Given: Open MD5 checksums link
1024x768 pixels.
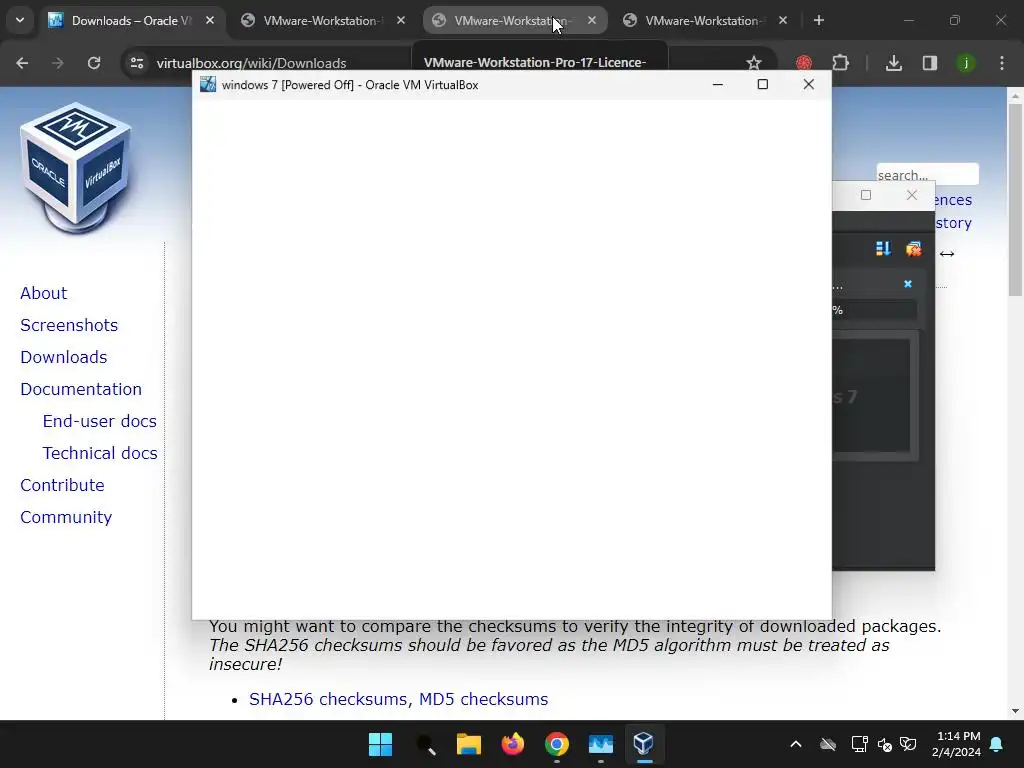Looking at the screenshot, I should click(x=483, y=699).
